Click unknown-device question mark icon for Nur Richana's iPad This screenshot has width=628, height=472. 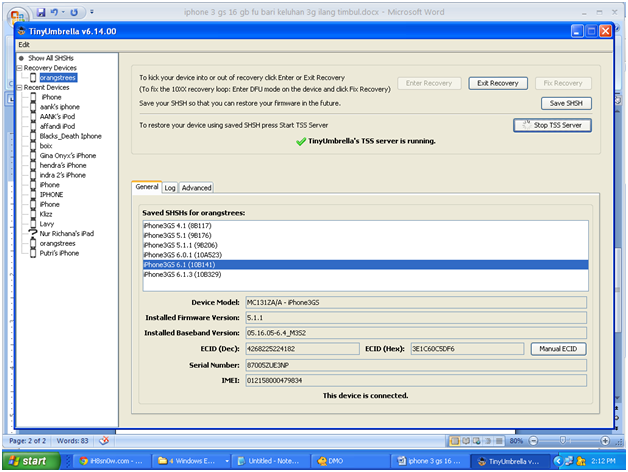point(33,233)
